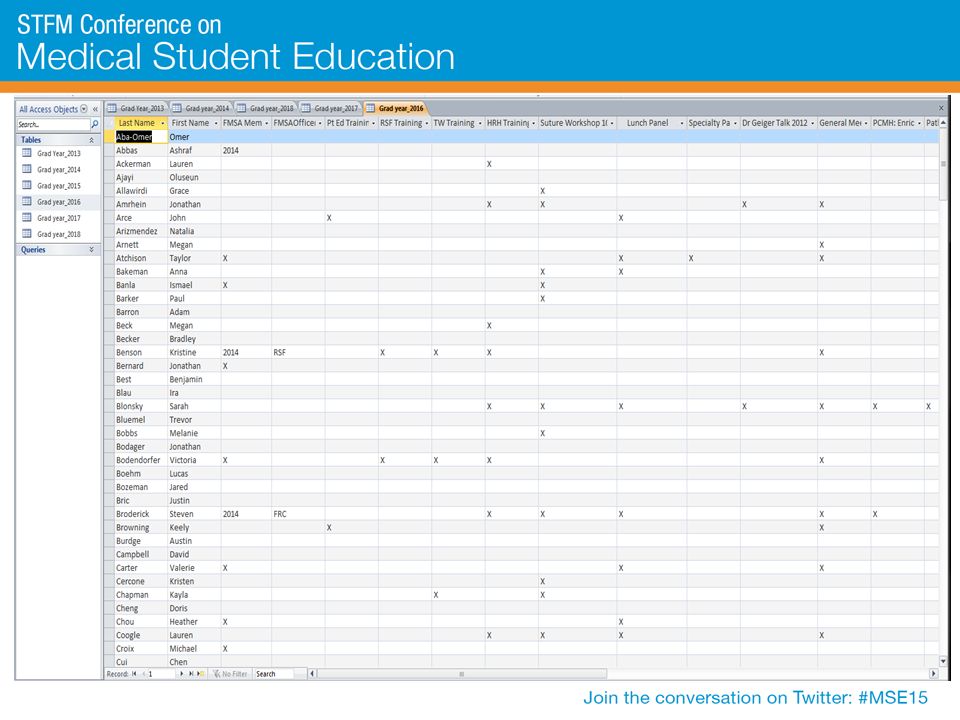
Task: Click first name cell Kristine
Action: point(195,353)
